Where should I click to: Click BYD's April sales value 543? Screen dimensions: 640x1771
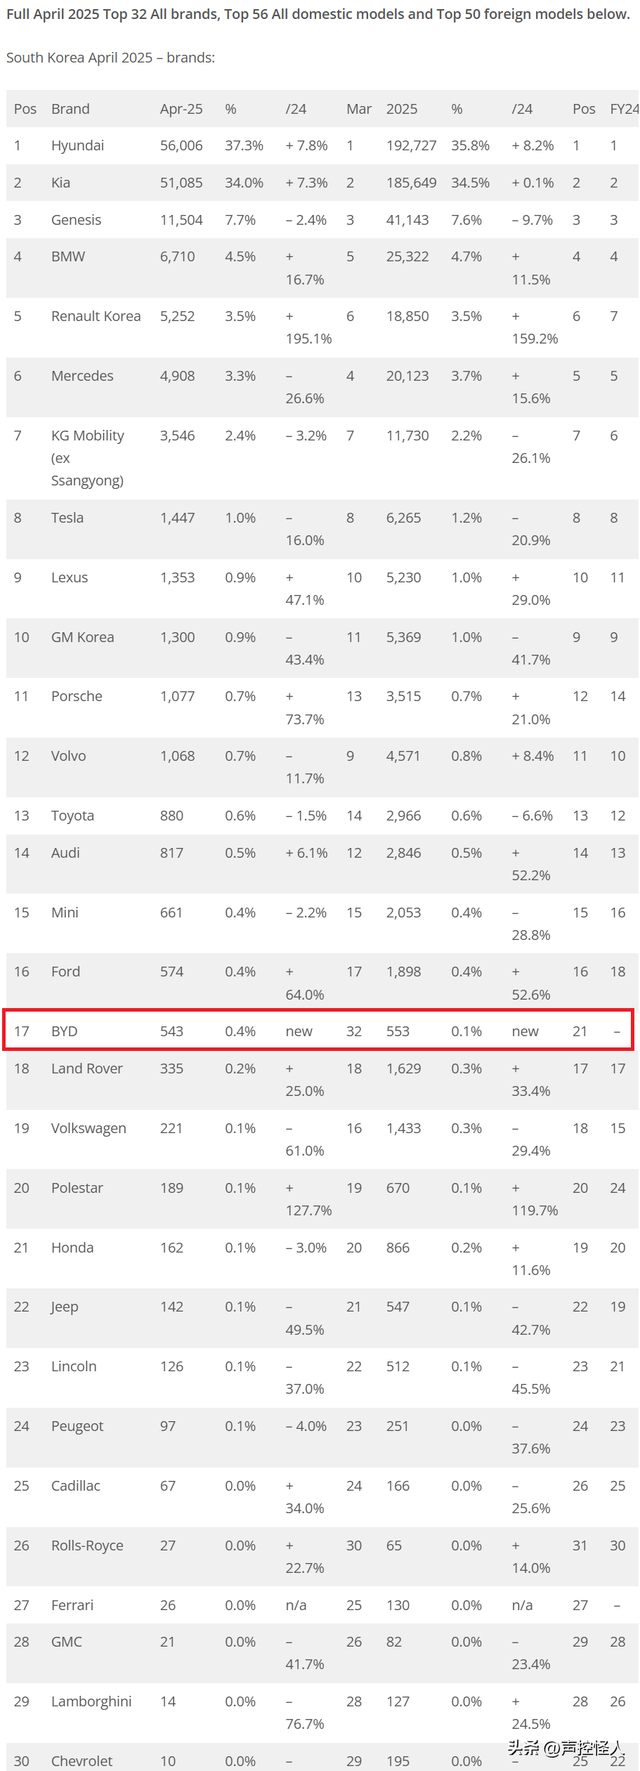point(172,1031)
